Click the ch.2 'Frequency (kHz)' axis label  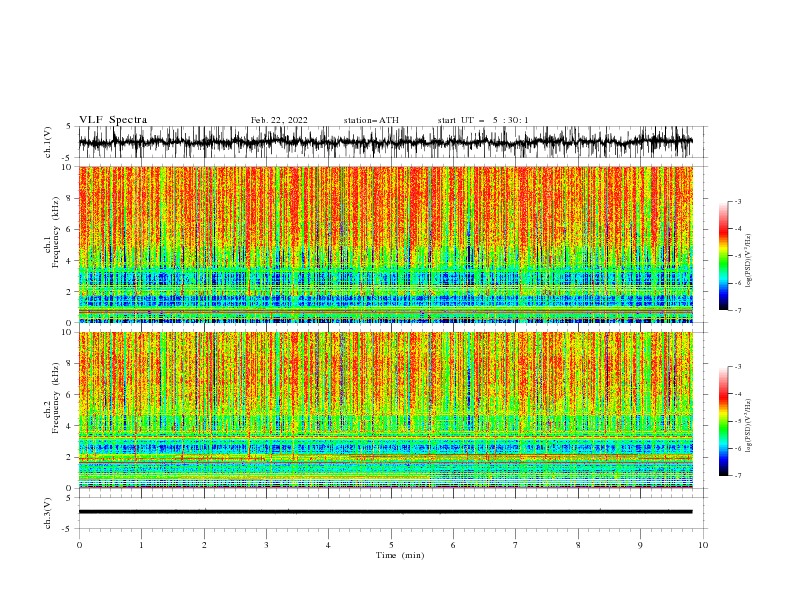[55, 398]
